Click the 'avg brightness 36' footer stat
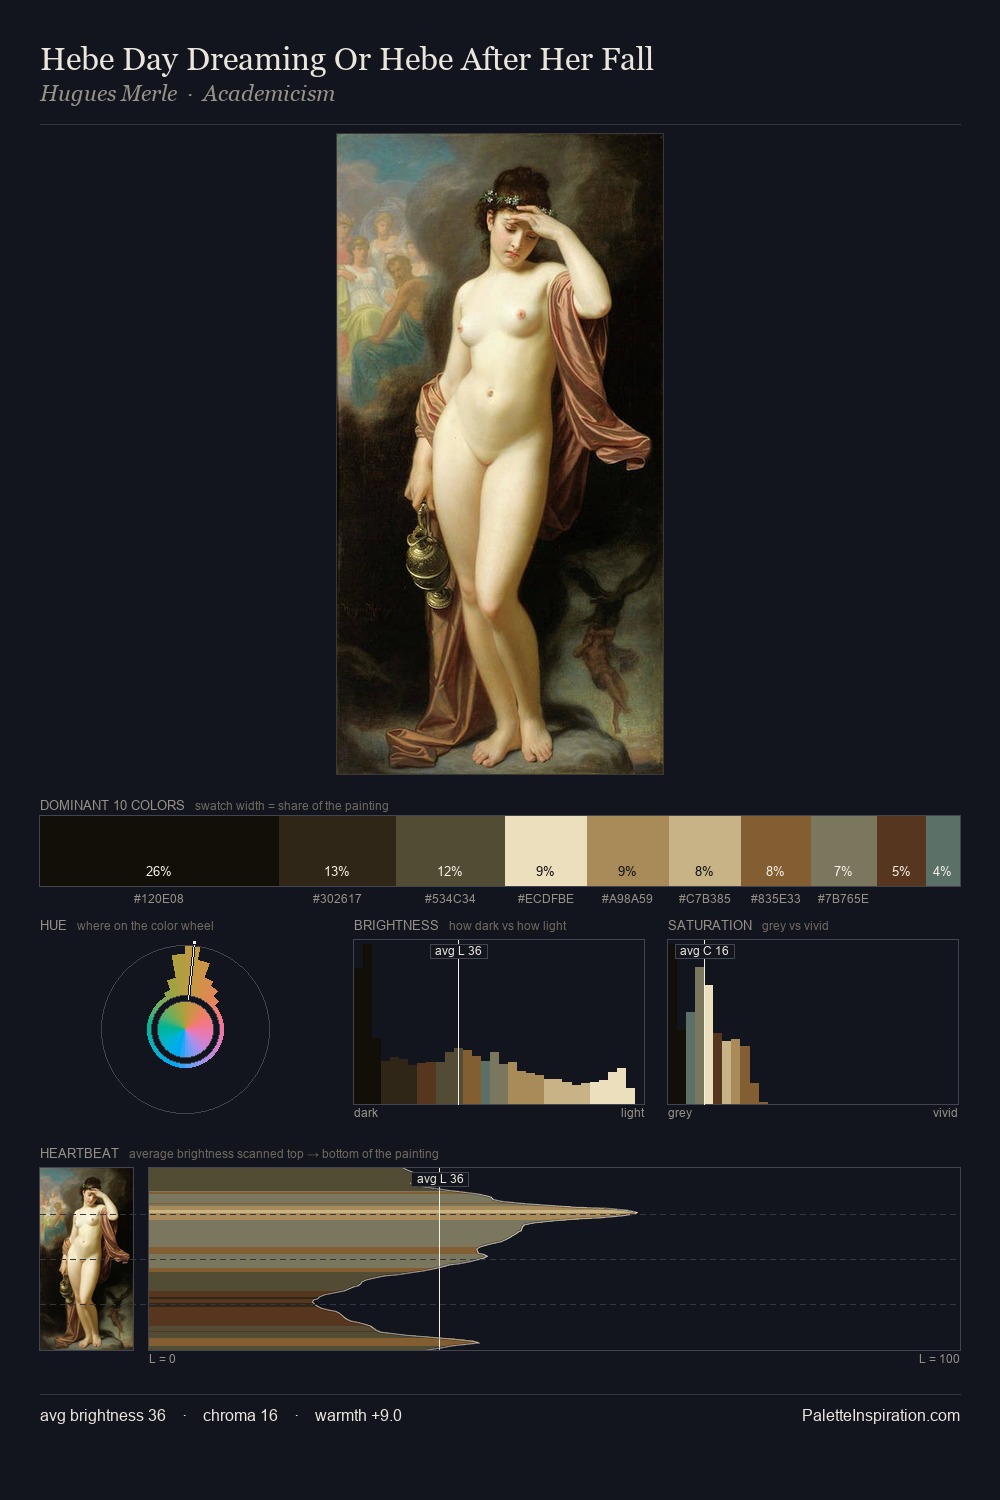Screen dimensions: 1000x1500 (x=103, y=1416)
